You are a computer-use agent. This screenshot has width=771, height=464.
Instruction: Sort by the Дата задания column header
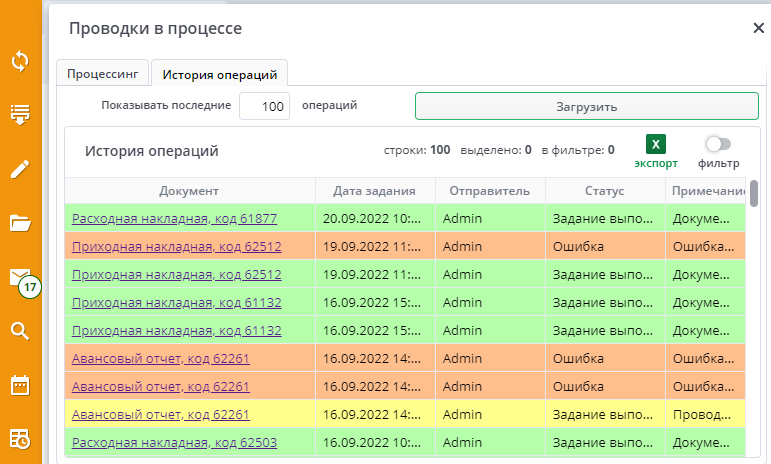coord(375,191)
